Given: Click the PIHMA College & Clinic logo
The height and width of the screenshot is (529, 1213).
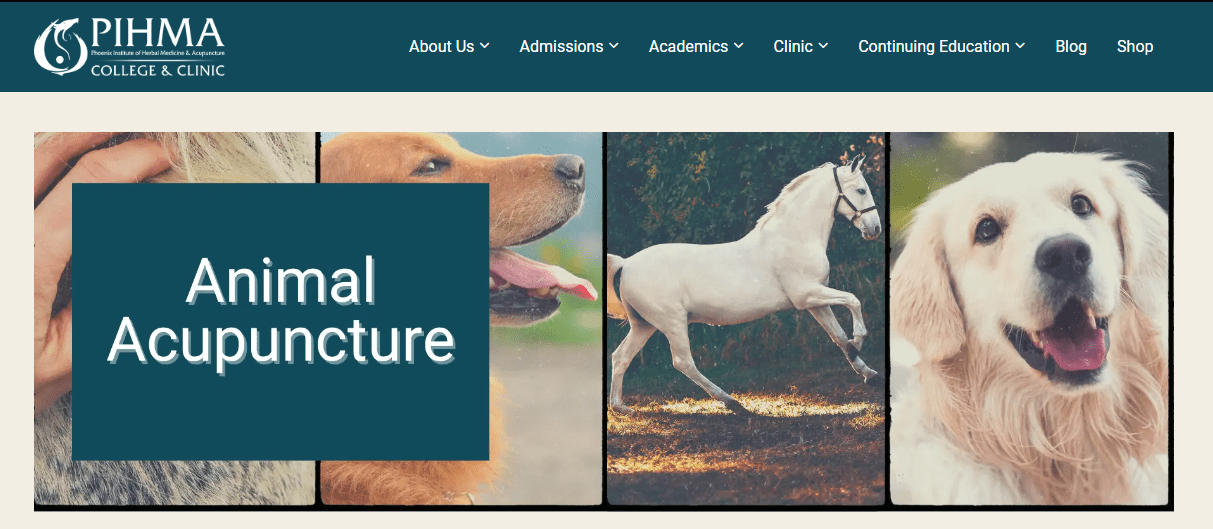Looking at the screenshot, I should click(x=130, y=46).
